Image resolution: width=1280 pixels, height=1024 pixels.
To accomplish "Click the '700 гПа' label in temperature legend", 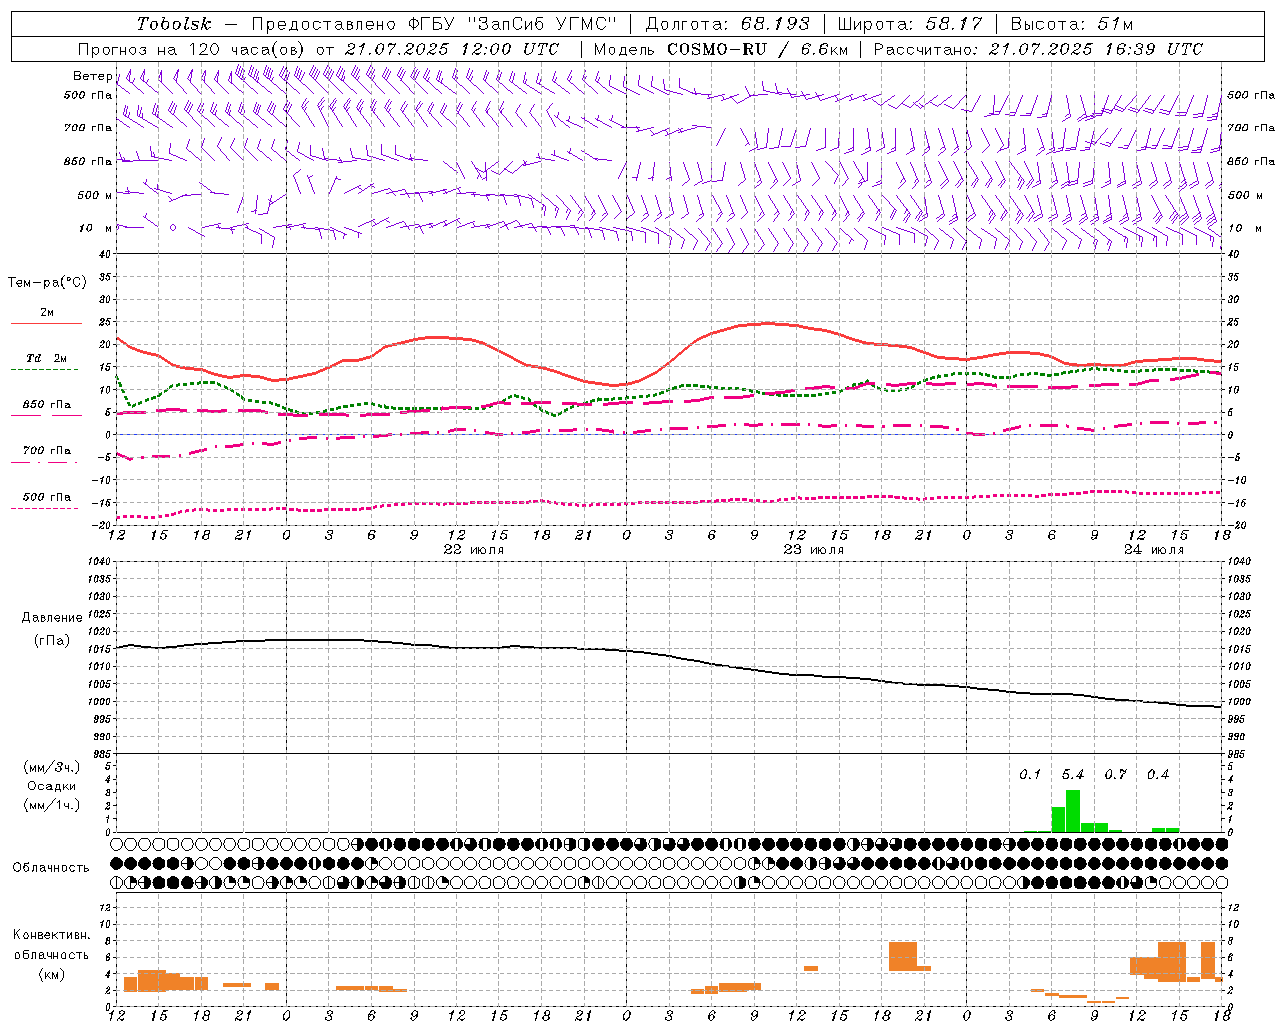I will click(x=47, y=450).
